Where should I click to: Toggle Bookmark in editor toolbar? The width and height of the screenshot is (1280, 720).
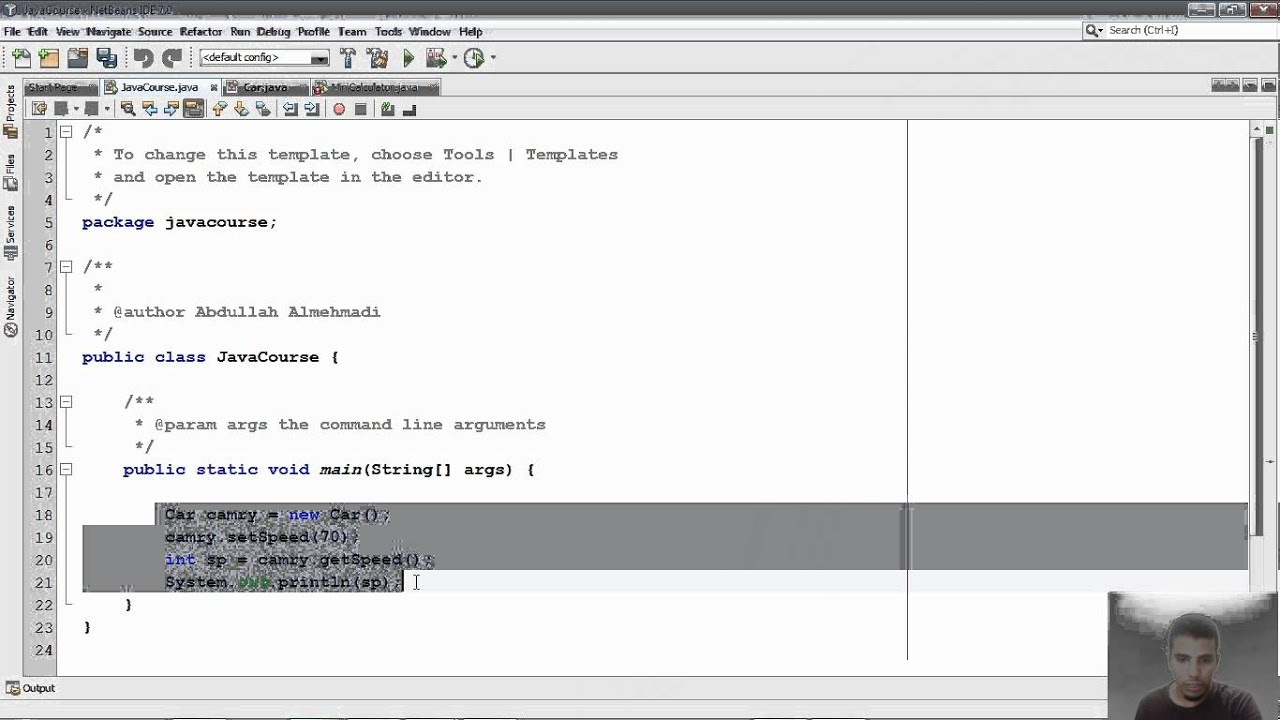pos(263,109)
